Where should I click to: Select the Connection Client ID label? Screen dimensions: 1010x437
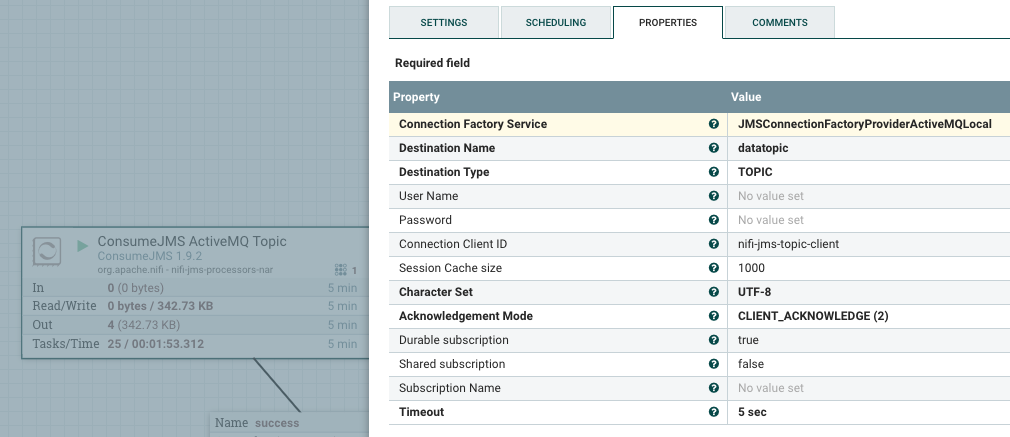(x=453, y=244)
